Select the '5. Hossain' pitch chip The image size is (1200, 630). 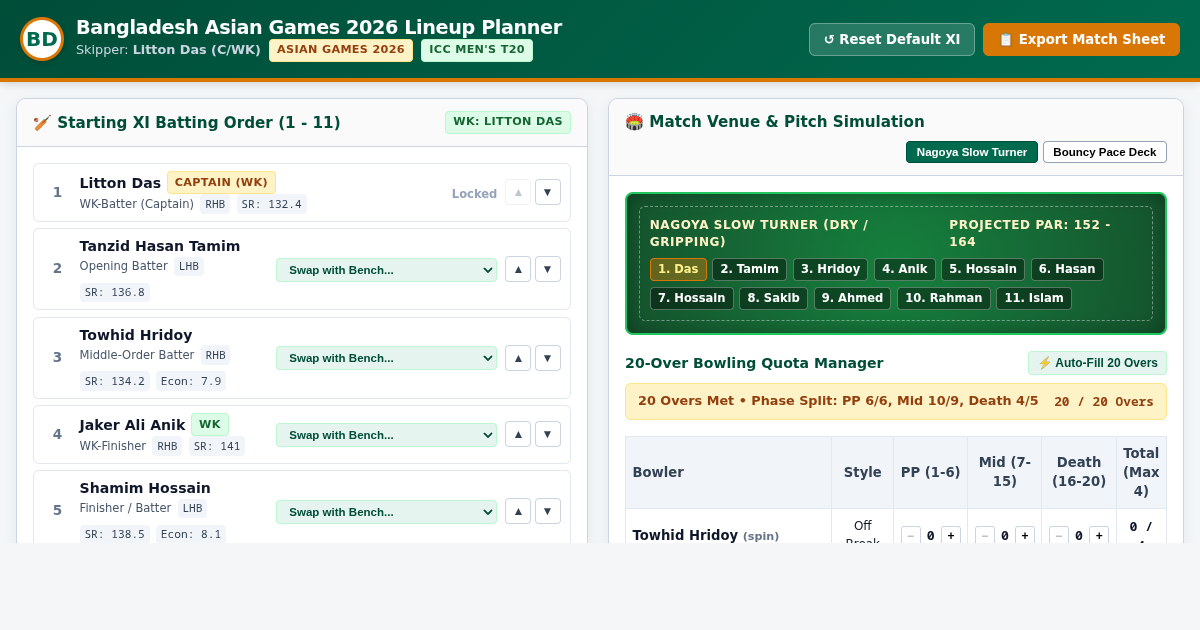[983, 269]
